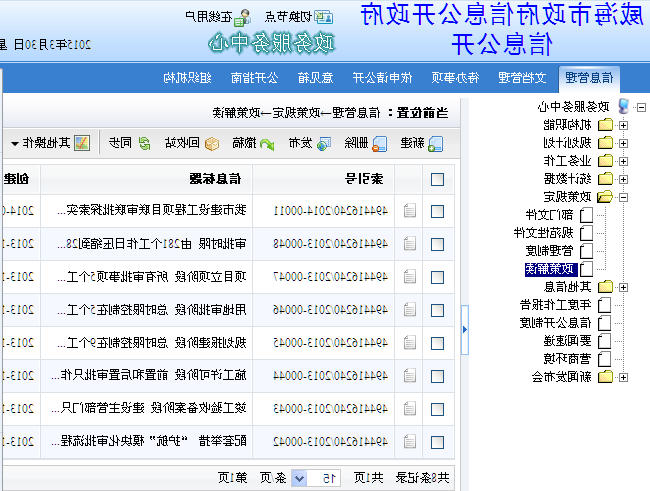
Task: Click document icon in row 2013-00045
Action: point(410,343)
